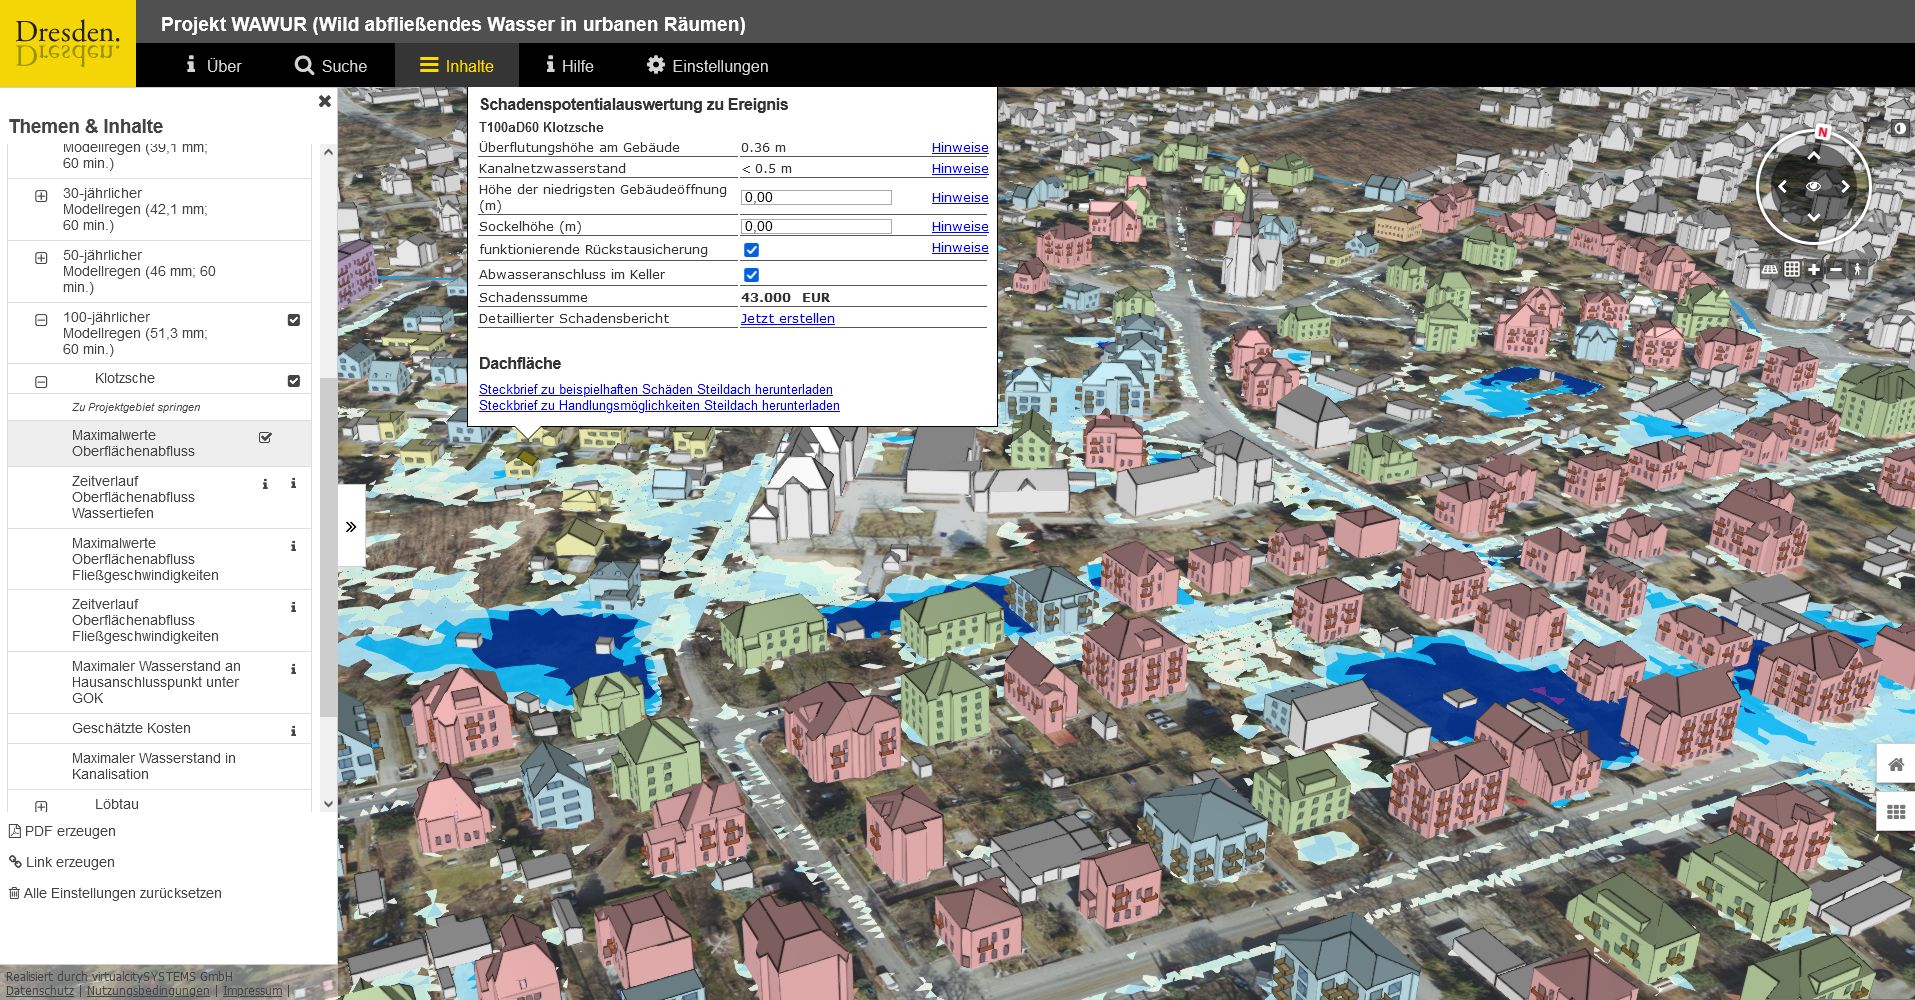The height and width of the screenshot is (1000, 1915).
Task: Open info for Geschätzte Kosten layer
Action: click(x=293, y=731)
